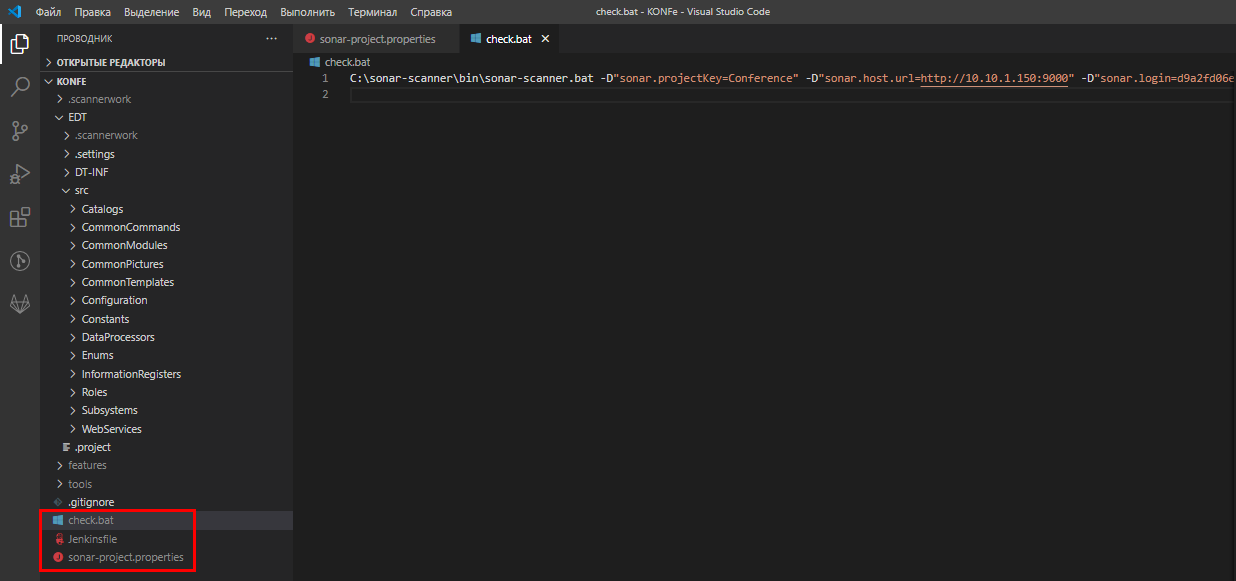Screen dimensions: 1236x581
Task: Expand the CommonModules folder
Action: (x=124, y=245)
